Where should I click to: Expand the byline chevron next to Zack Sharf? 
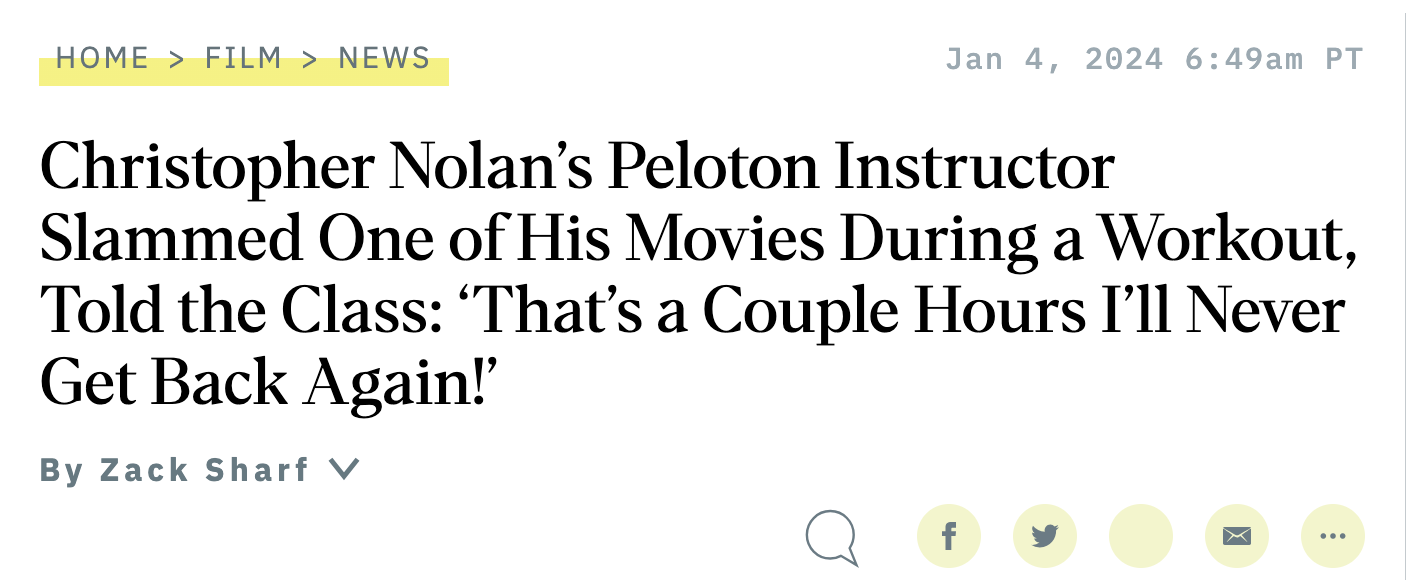click(x=345, y=469)
